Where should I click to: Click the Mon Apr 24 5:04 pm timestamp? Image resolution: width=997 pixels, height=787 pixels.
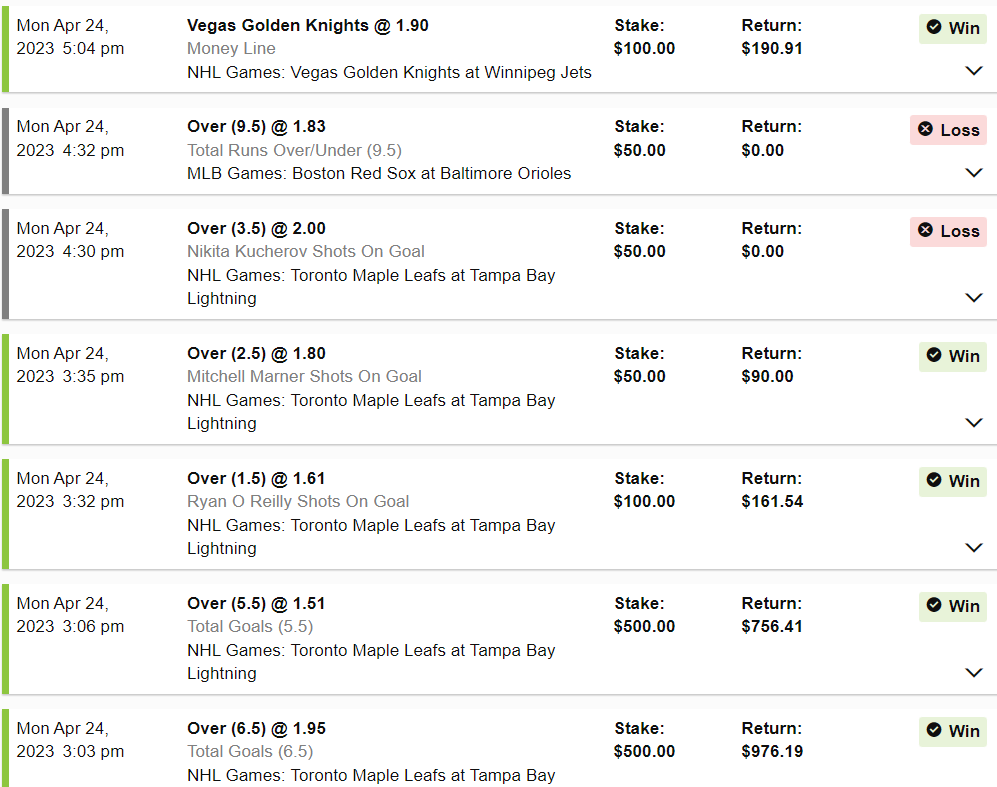[70, 37]
